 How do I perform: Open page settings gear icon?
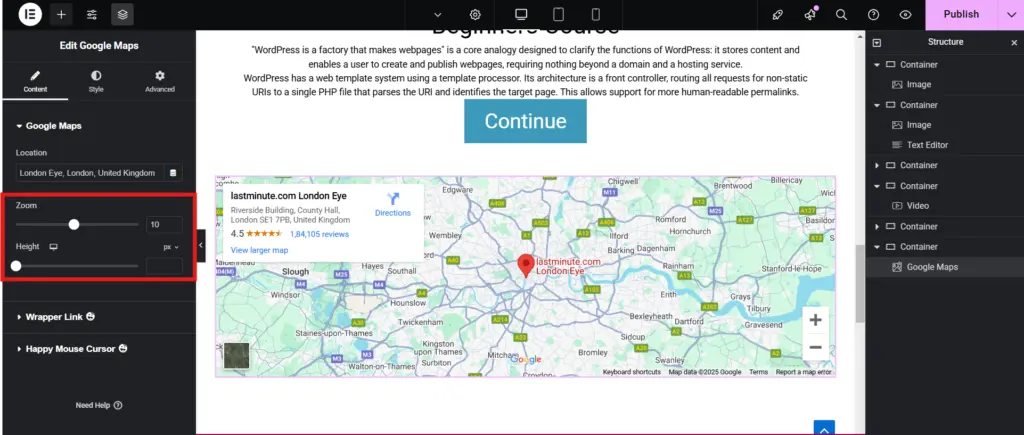click(475, 14)
